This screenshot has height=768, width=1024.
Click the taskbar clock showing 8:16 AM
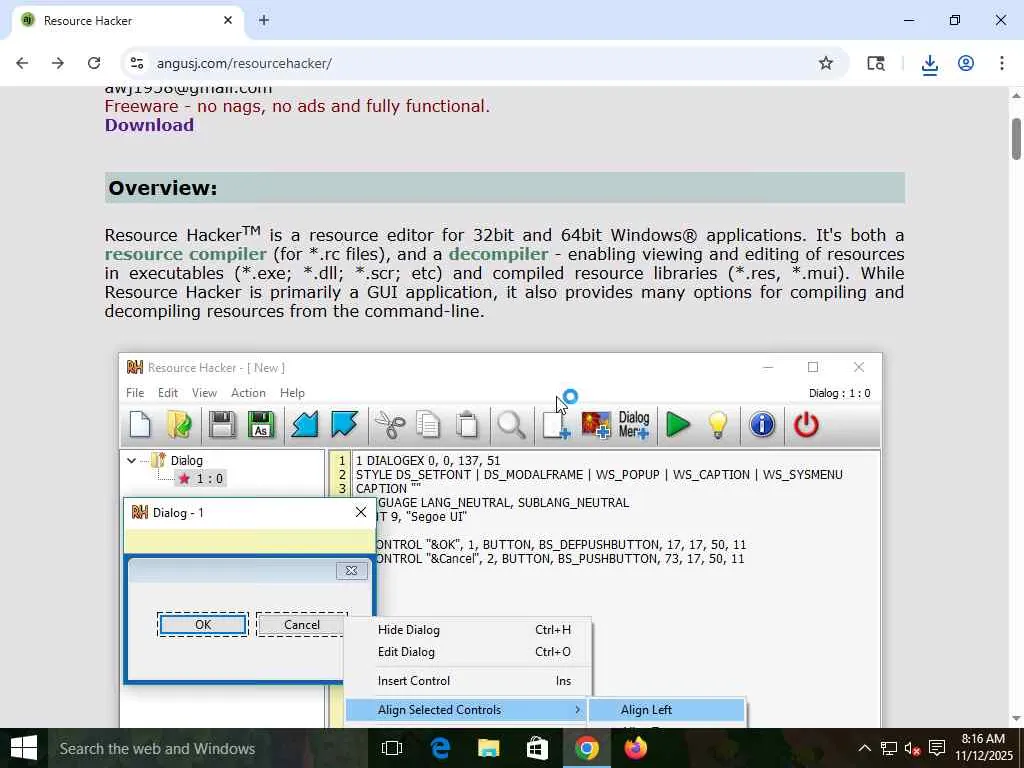point(984,748)
